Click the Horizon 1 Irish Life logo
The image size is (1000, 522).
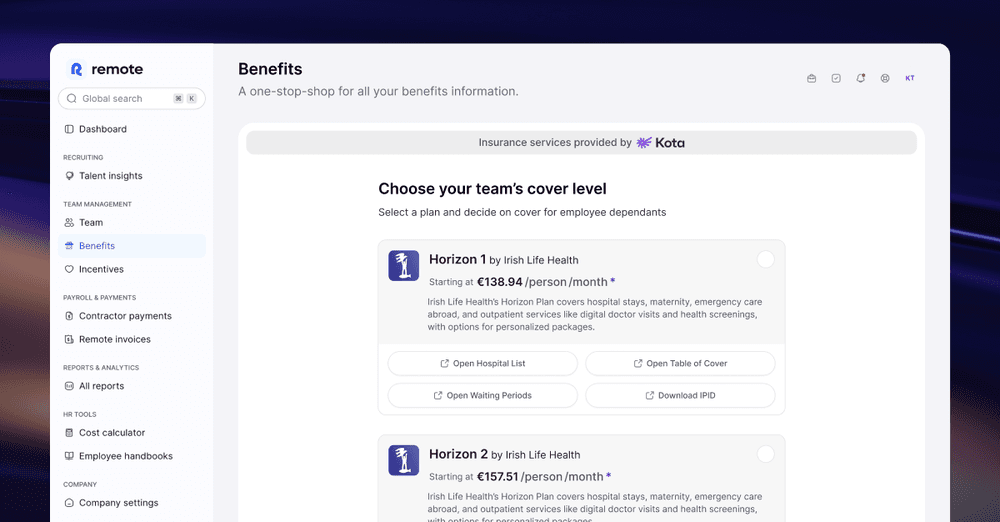point(404,265)
